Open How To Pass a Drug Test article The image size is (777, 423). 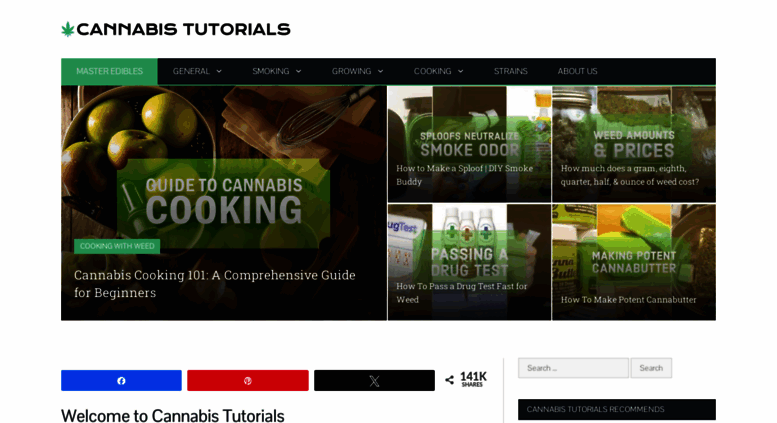(x=461, y=293)
